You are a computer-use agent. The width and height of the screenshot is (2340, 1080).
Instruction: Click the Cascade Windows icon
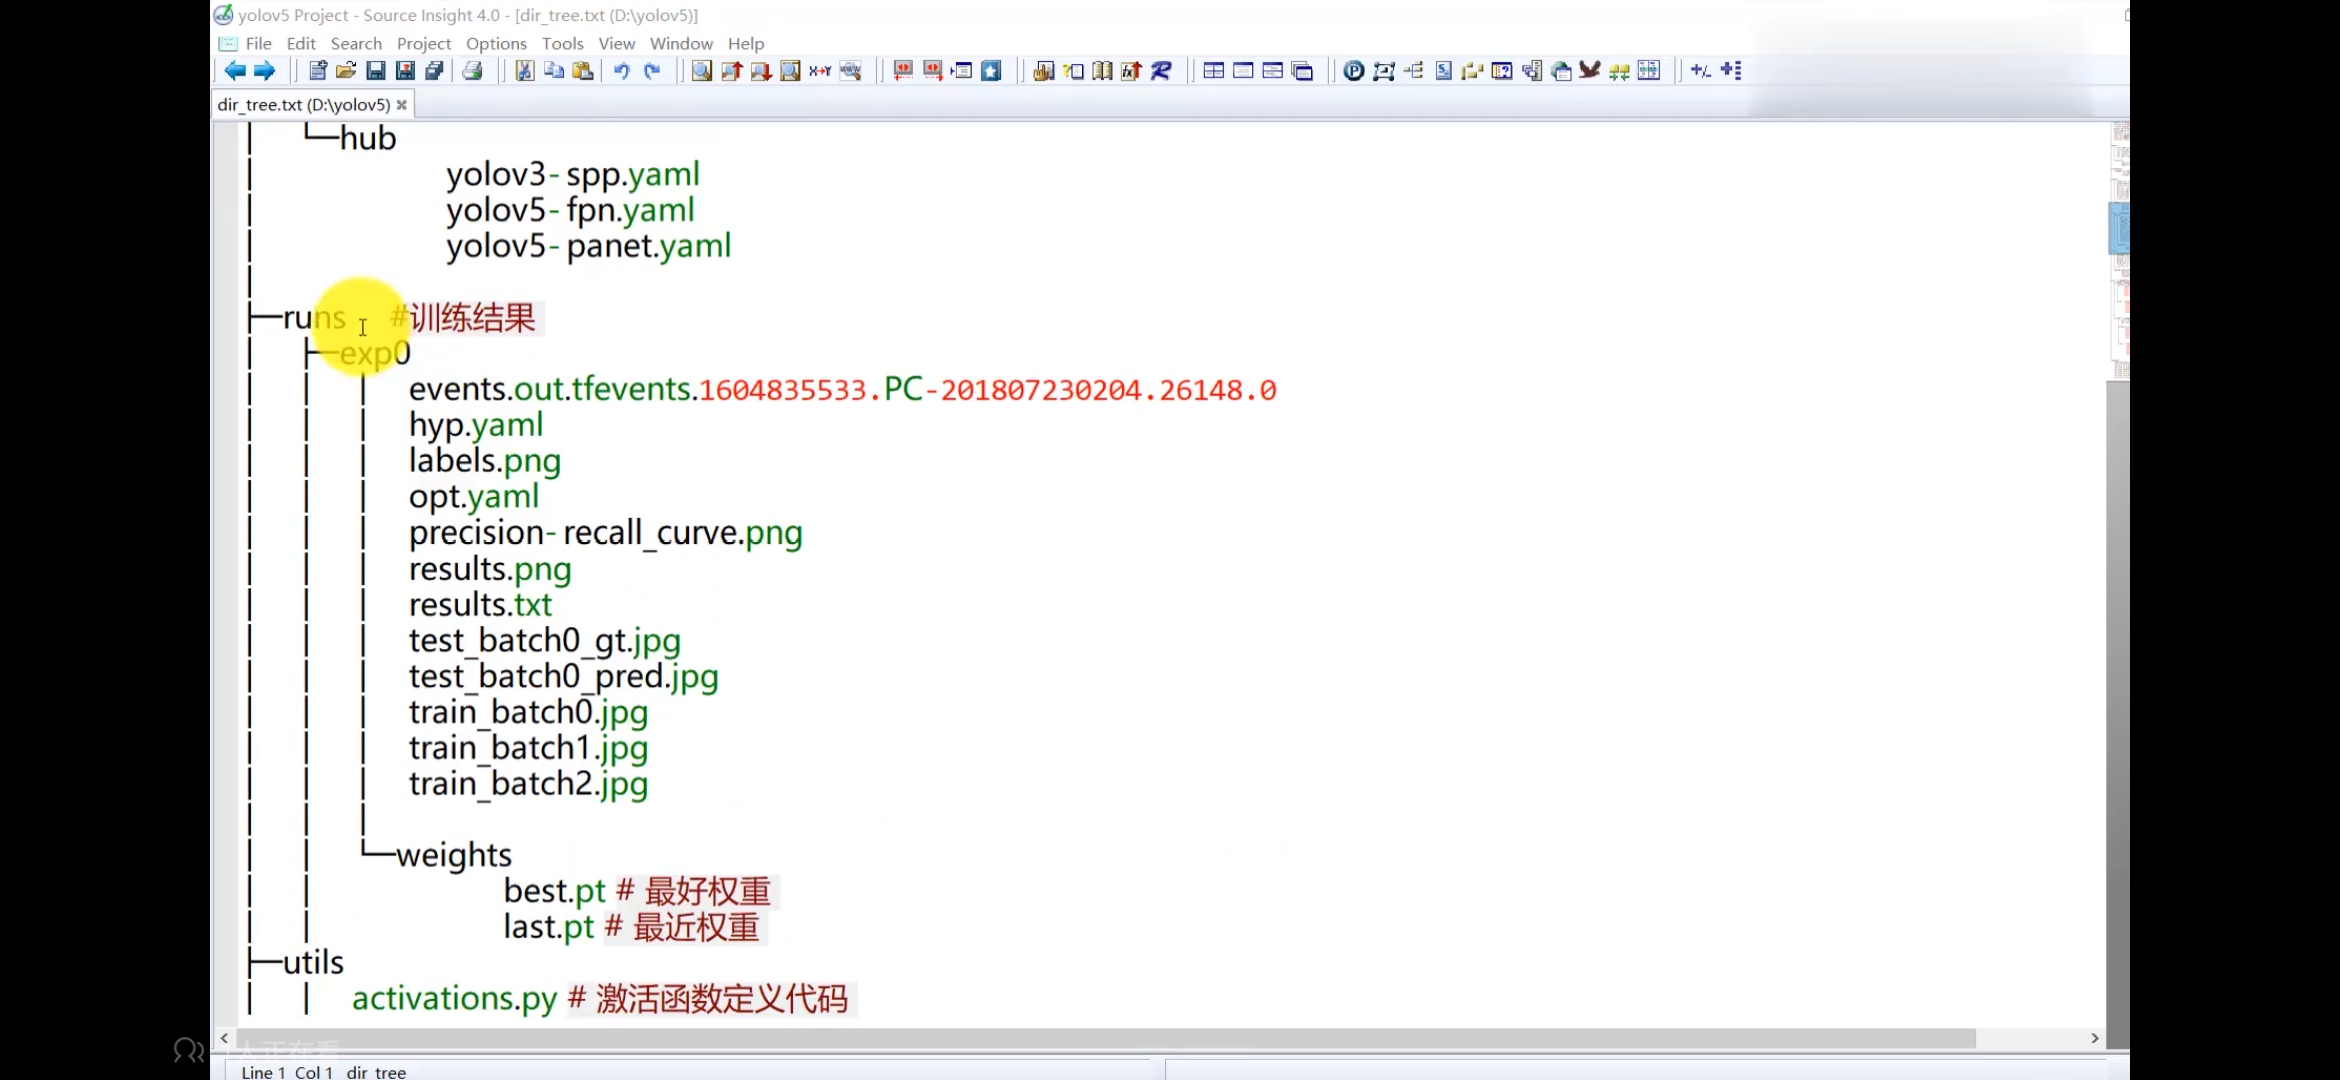(1302, 71)
